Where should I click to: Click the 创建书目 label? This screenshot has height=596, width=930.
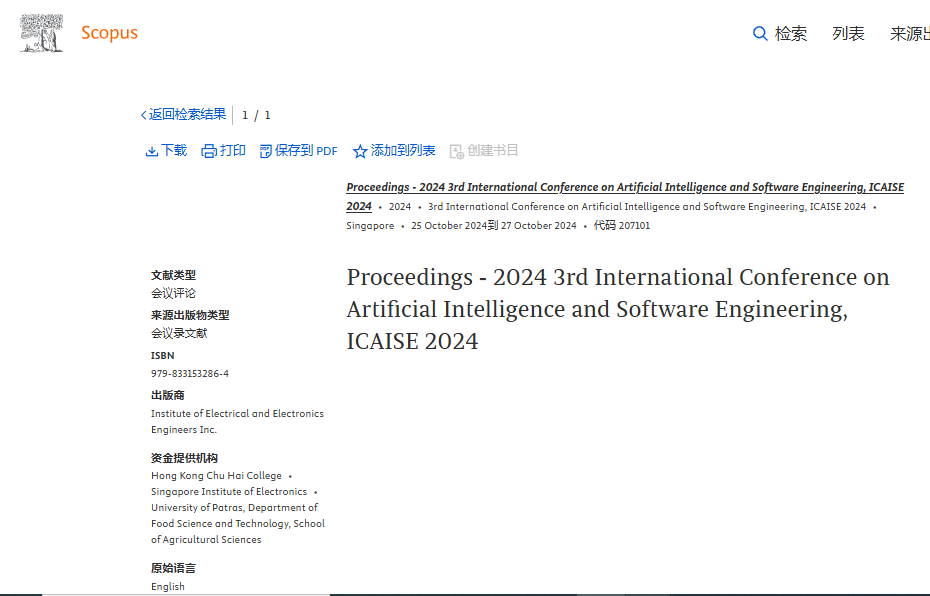pos(492,151)
